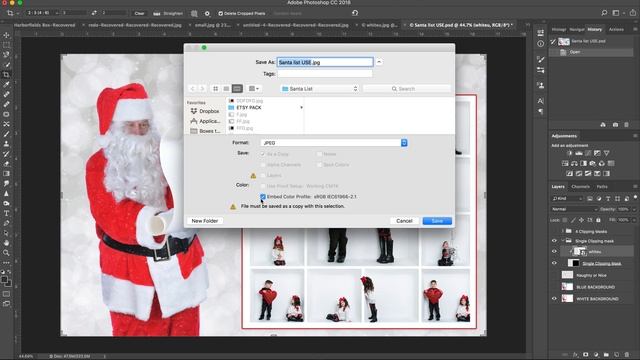
Task: Add layer style fx icon
Action: point(575,355)
